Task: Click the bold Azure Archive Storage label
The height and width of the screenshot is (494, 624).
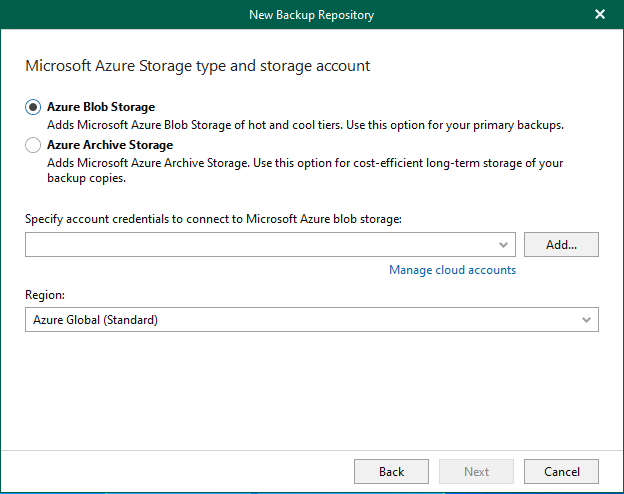Action: coord(110,145)
